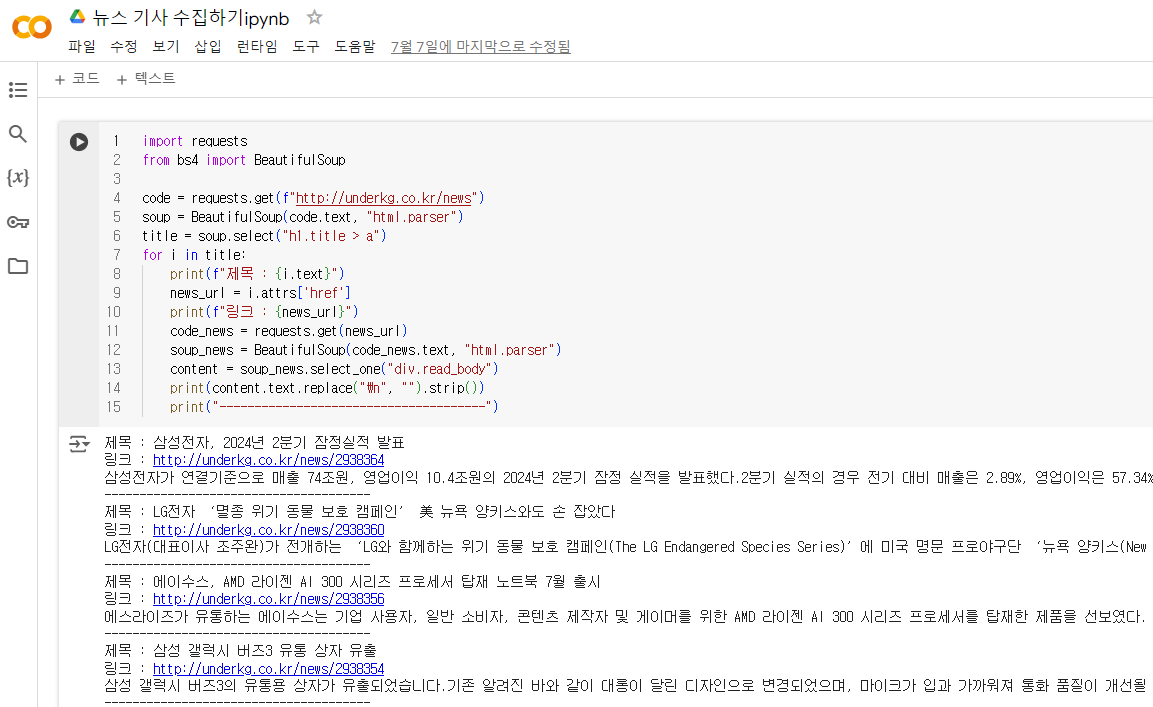Click output title '삼성 갤럭시 버즈3 유통 상자 유출'
This screenshot has height=707, width=1153.
point(265,650)
